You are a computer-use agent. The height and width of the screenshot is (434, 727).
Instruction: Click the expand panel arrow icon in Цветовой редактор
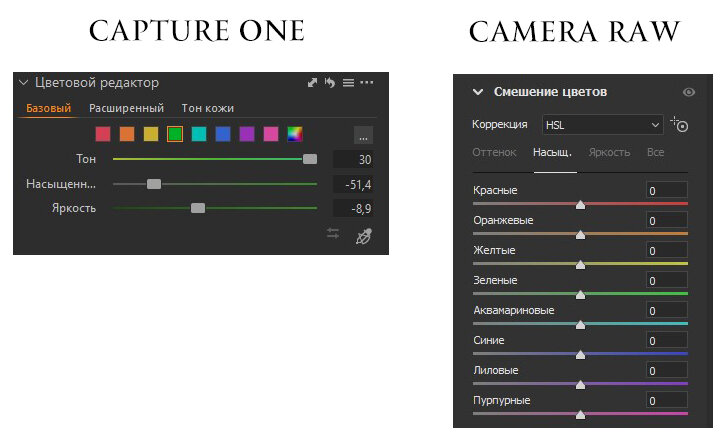pos(312,83)
